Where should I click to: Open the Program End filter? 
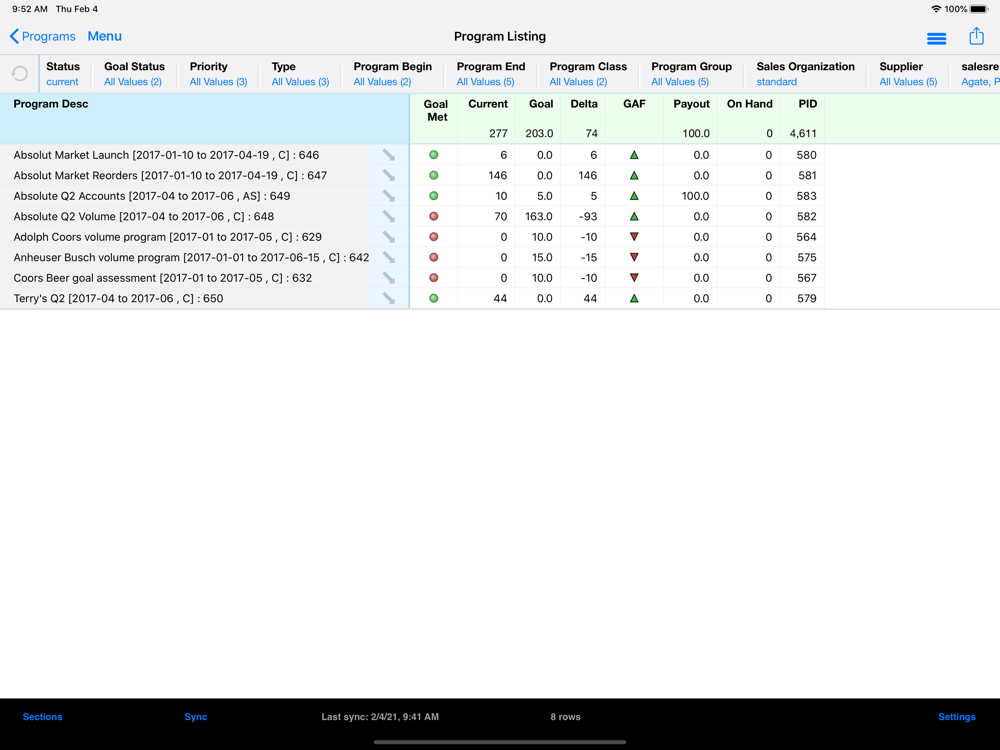(x=490, y=74)
